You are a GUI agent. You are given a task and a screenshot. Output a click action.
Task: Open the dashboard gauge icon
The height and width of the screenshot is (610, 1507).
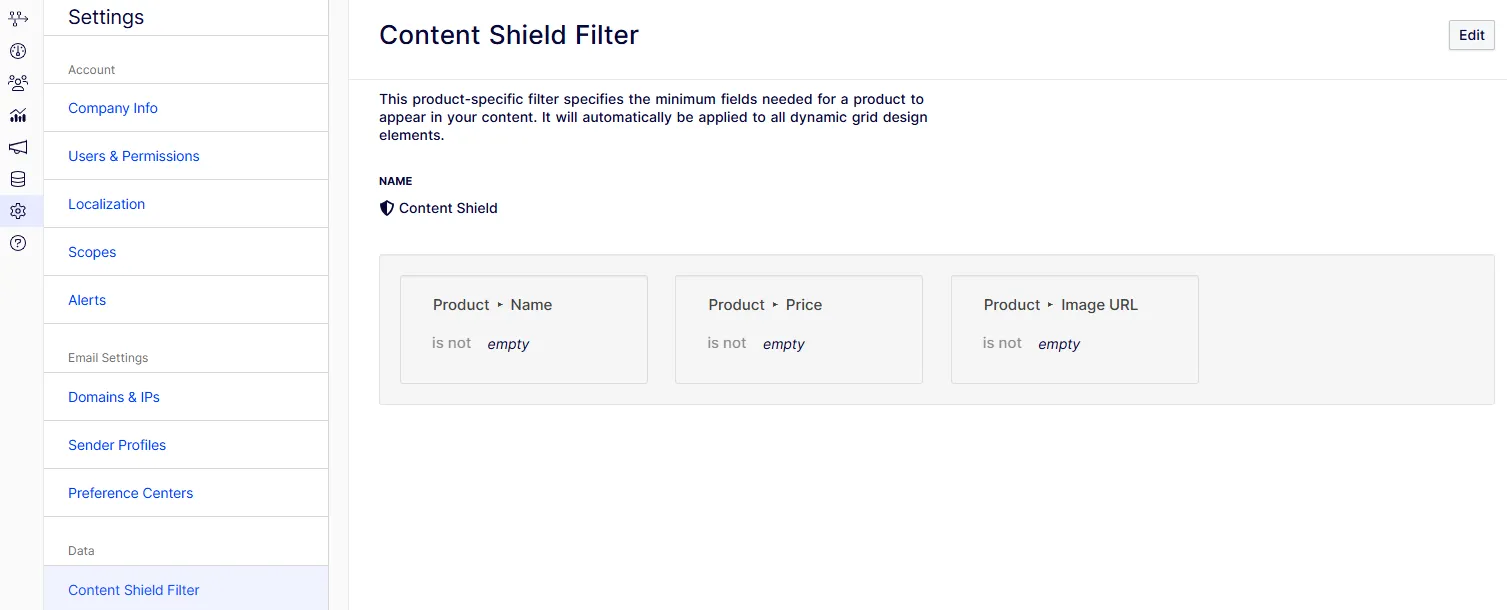coord(18,51)
